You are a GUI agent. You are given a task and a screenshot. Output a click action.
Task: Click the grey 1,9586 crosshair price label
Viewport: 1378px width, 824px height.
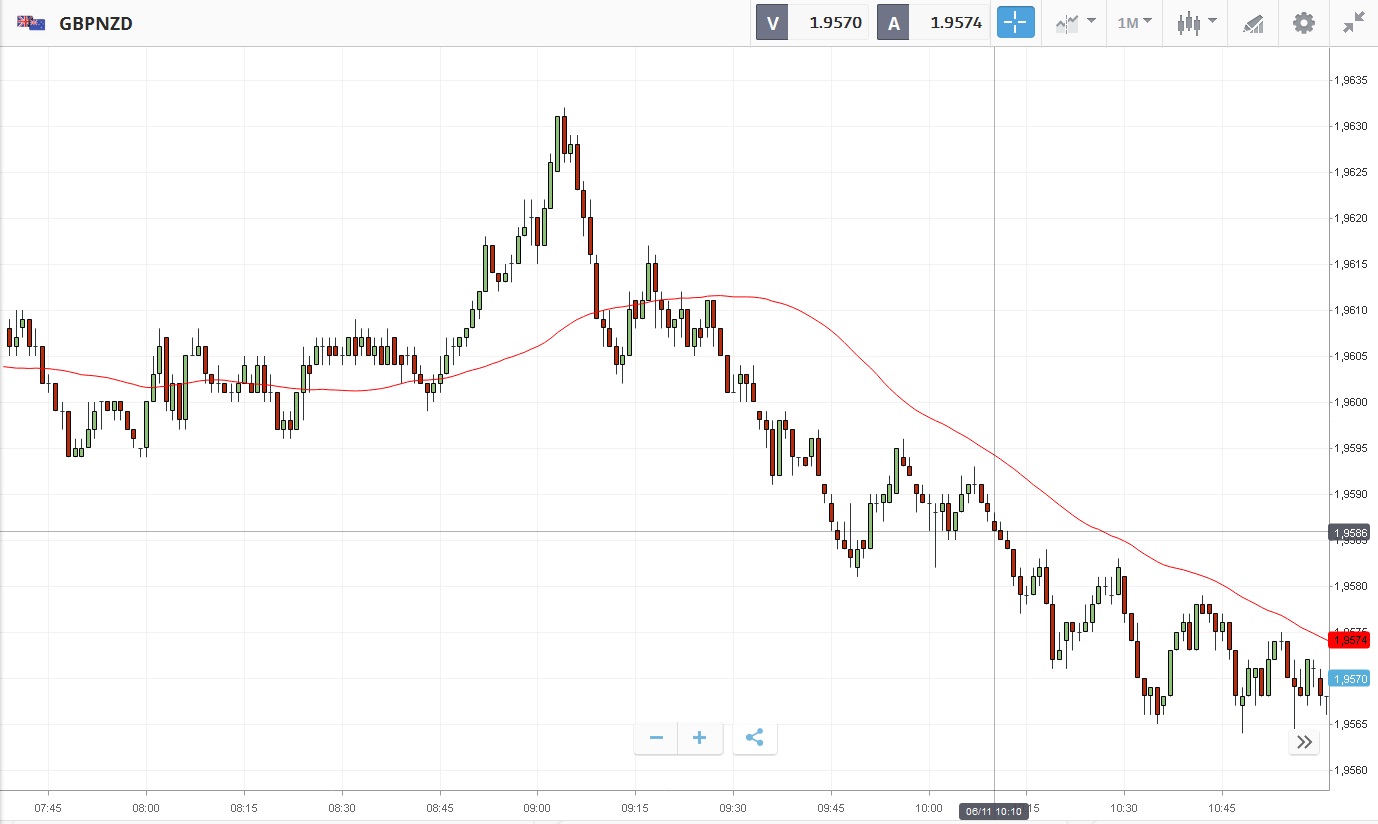(1349, 532)
